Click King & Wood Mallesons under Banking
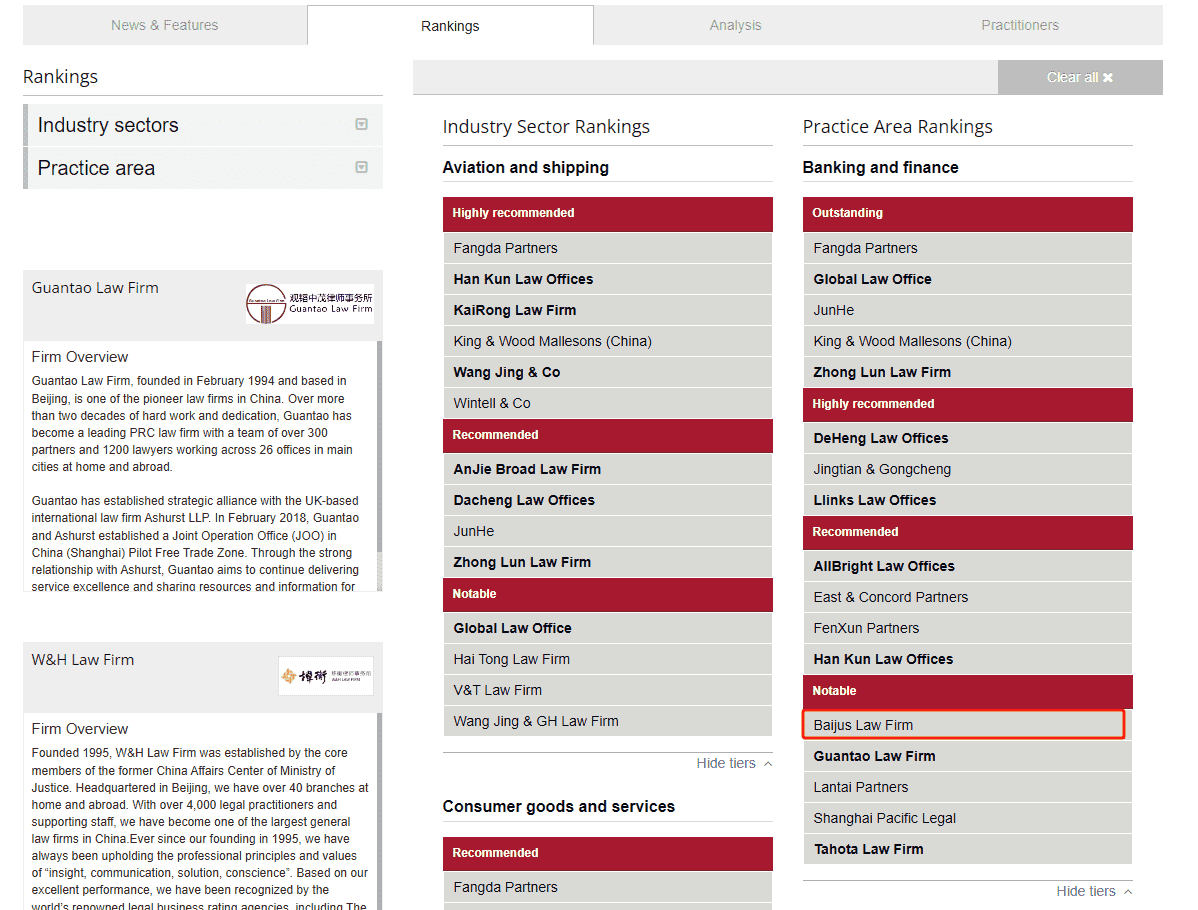 coord(967,342)
